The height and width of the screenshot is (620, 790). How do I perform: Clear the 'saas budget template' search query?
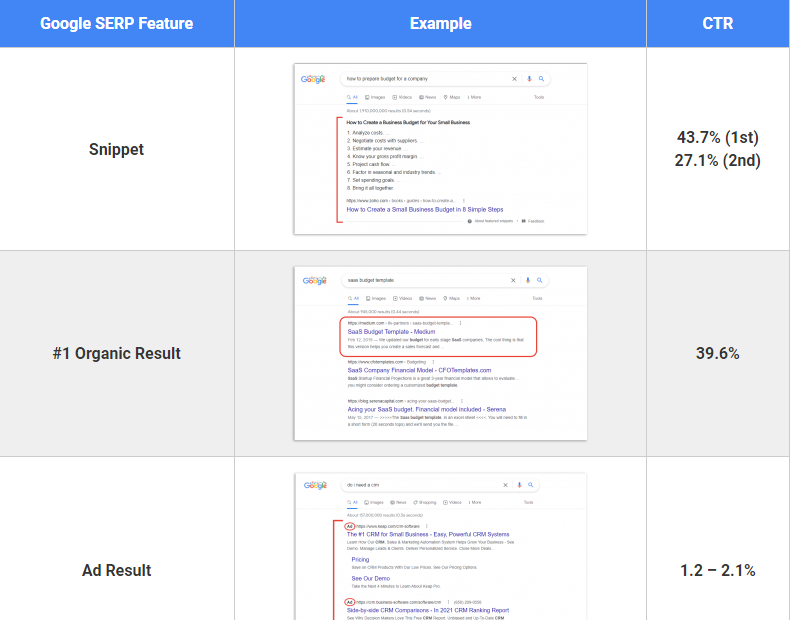[x=513, y=281]
